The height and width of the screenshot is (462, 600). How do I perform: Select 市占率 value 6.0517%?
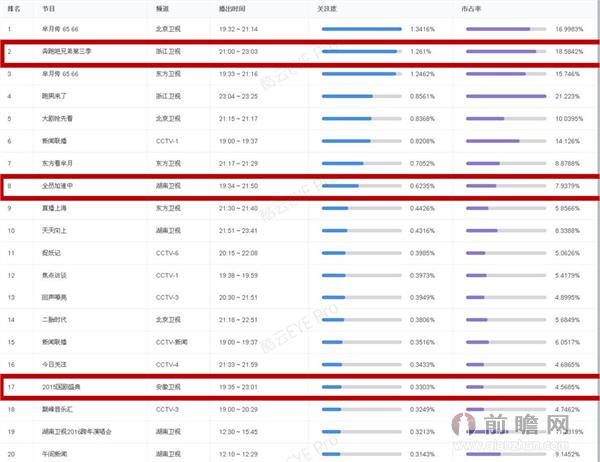coord(567,342)
